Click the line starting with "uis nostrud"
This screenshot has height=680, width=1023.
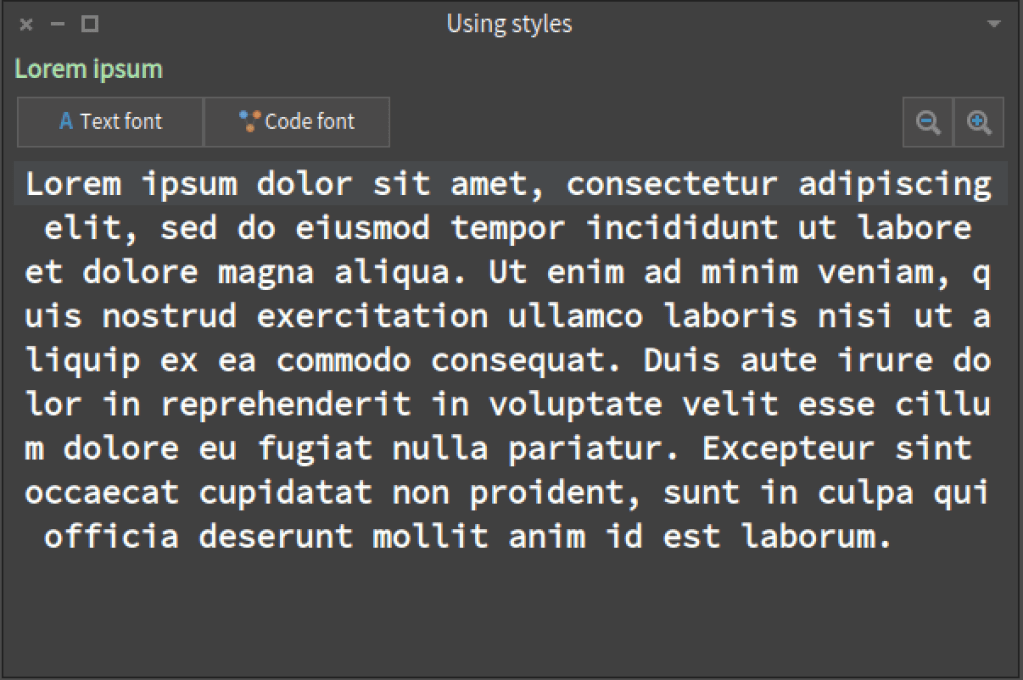coord(508,316)
